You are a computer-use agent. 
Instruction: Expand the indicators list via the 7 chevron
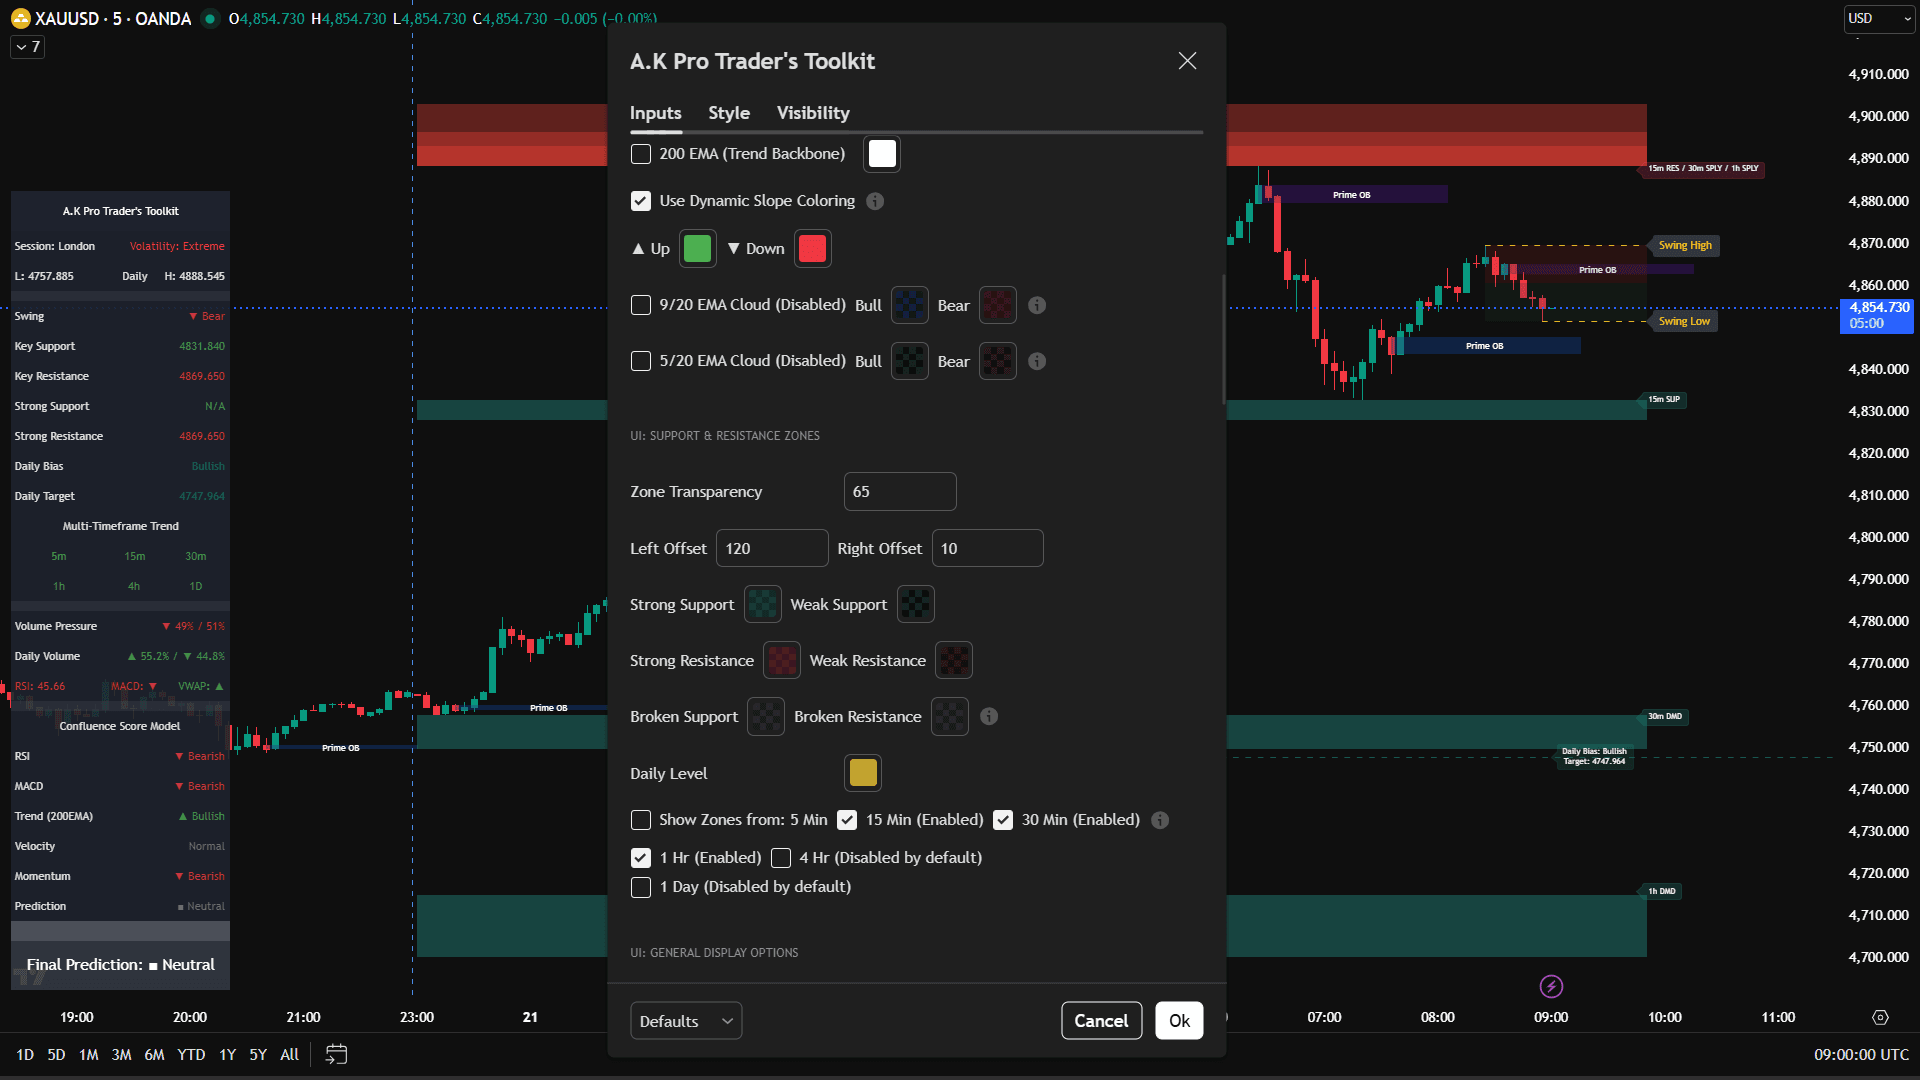pyautogui.click(x=27, y=47)
